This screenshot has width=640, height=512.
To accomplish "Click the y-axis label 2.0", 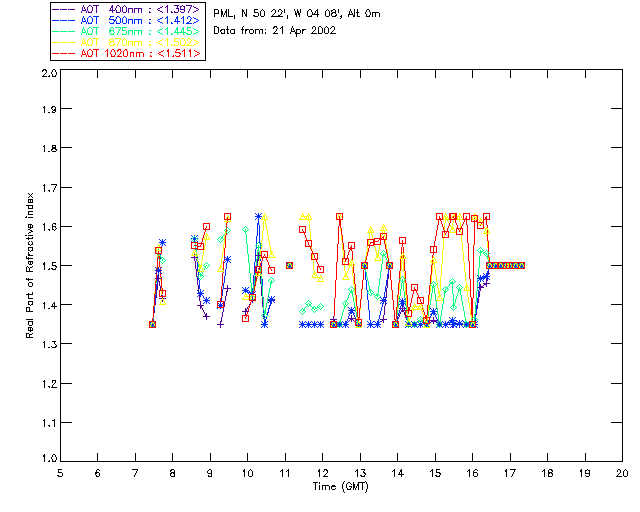I will click(x=49, y=73).
